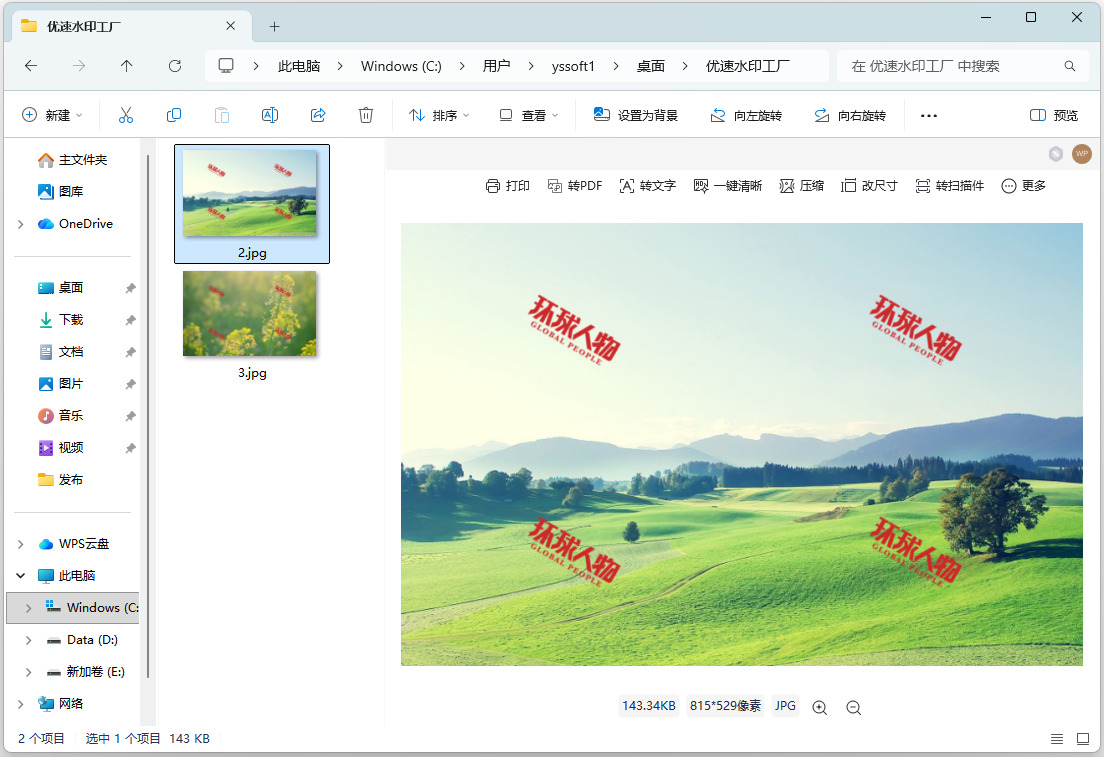The image size is (1104, 757).
Task: Switch to details list view icon
Action: point(1057,739)
